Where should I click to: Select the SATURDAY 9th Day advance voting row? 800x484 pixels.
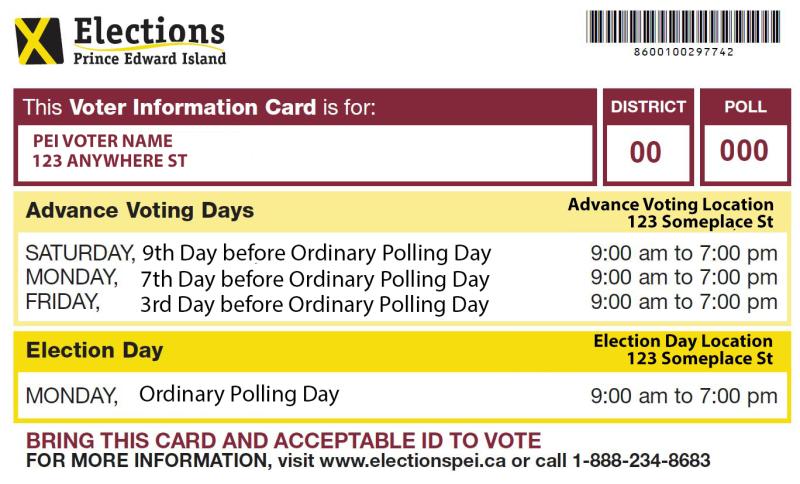[402, 253]
